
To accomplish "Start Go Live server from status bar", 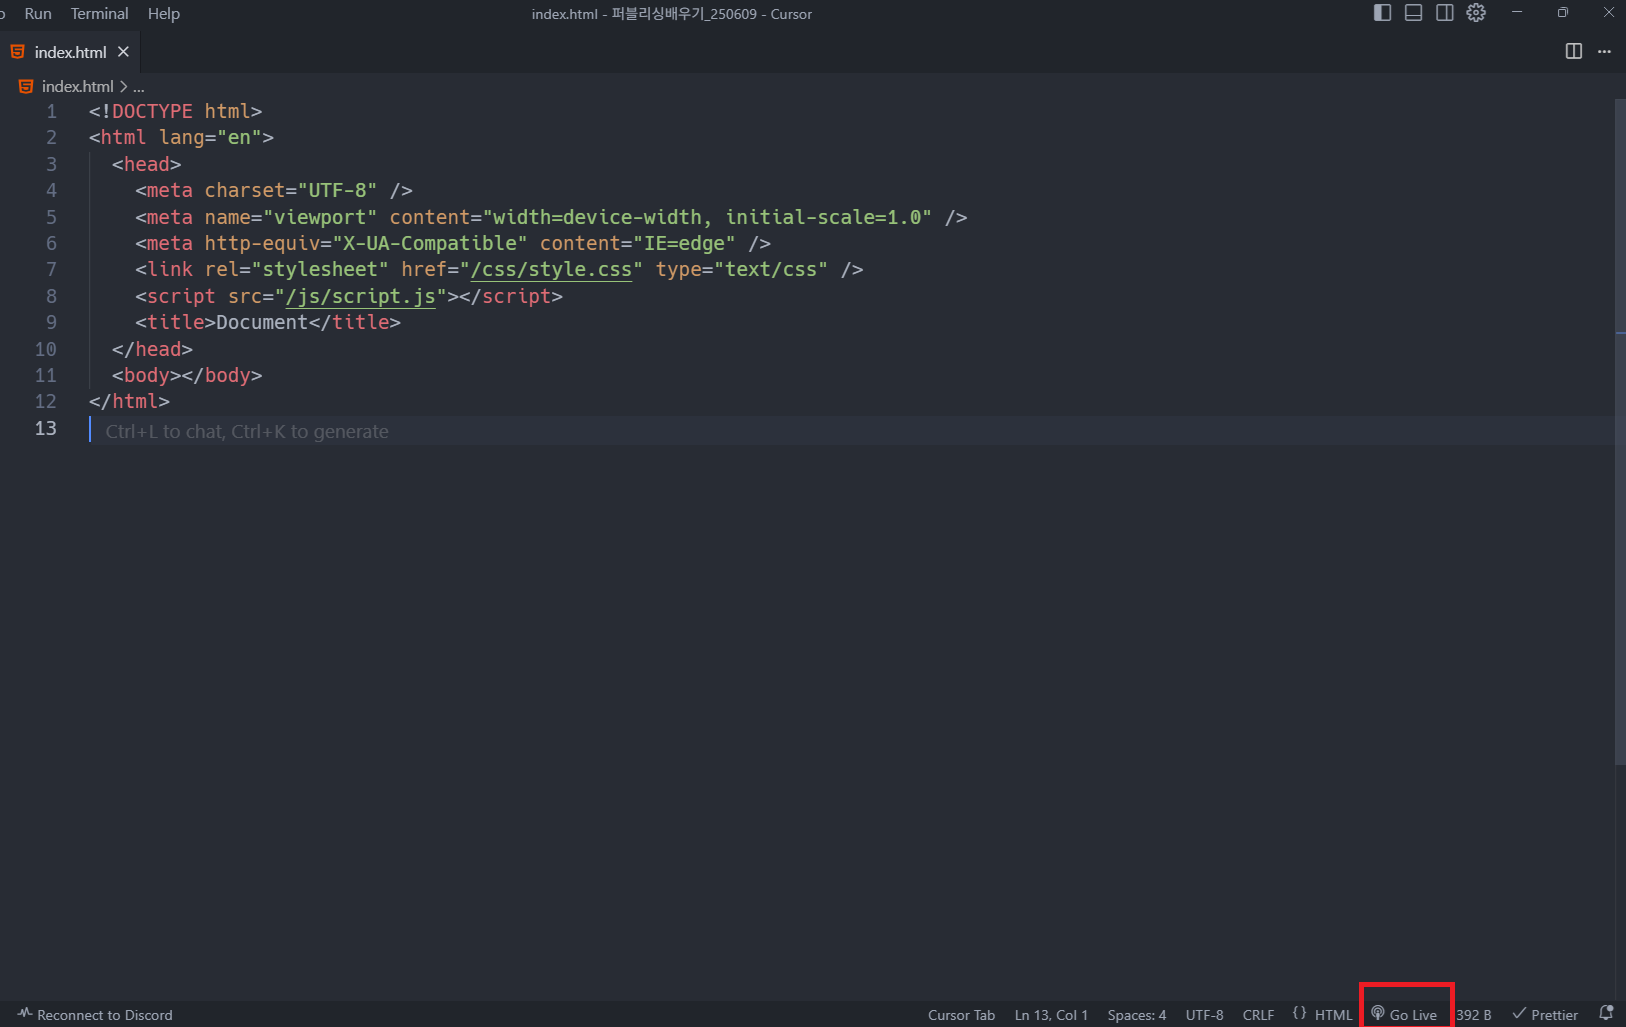I will (x=1405, y=1015).
